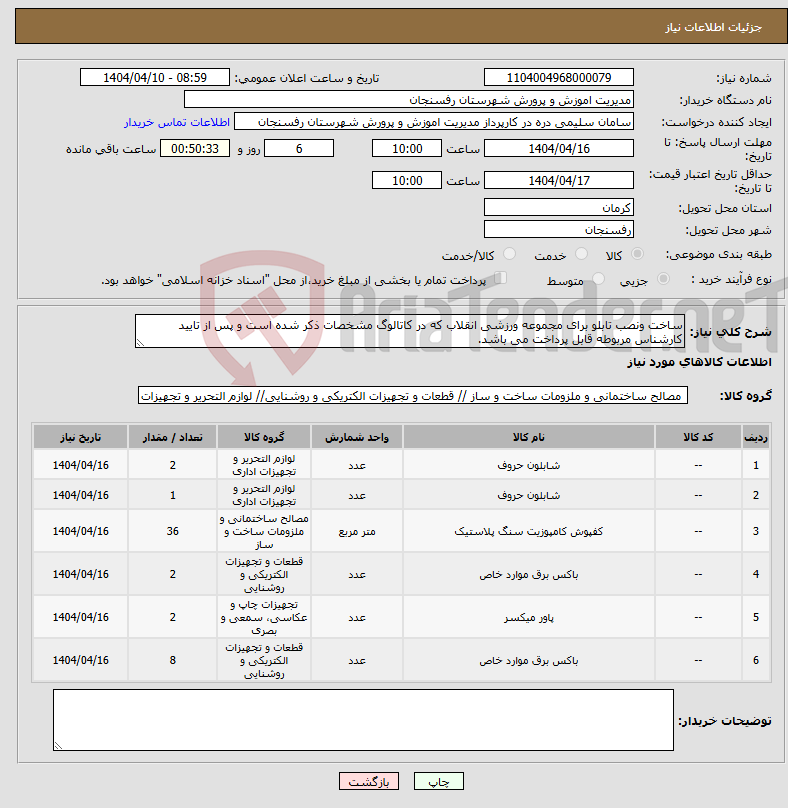
Task: Click the quantity 36 cell
Action: click(173, 531)
